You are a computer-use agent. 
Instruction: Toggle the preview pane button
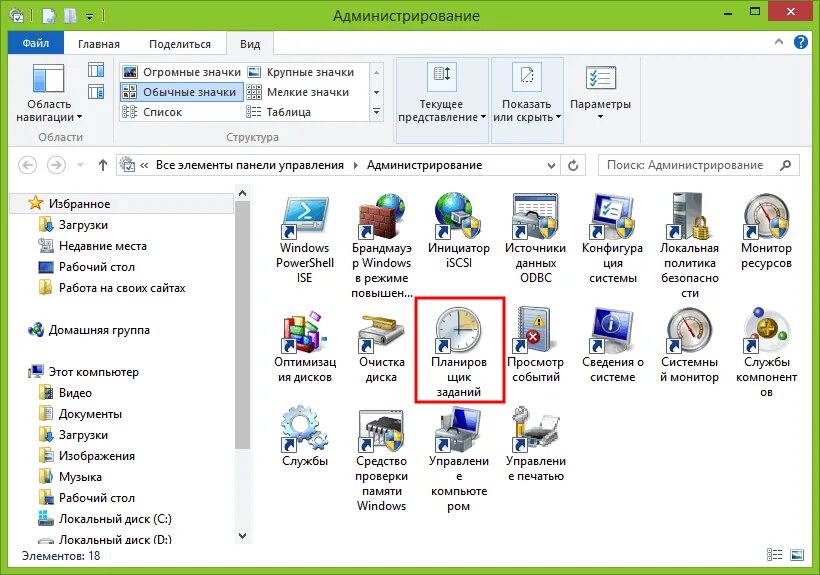pos(96,70)
